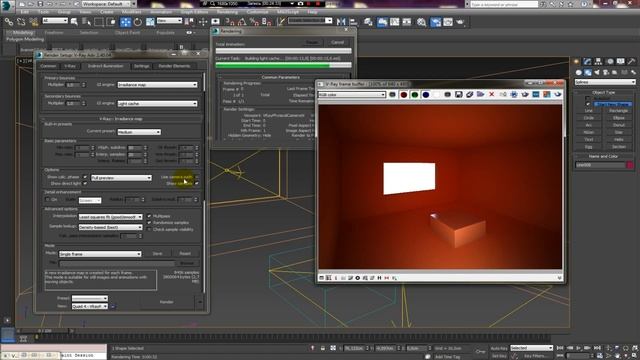
Task: Click the irradiance map Reset button
Action: (185, 253)
